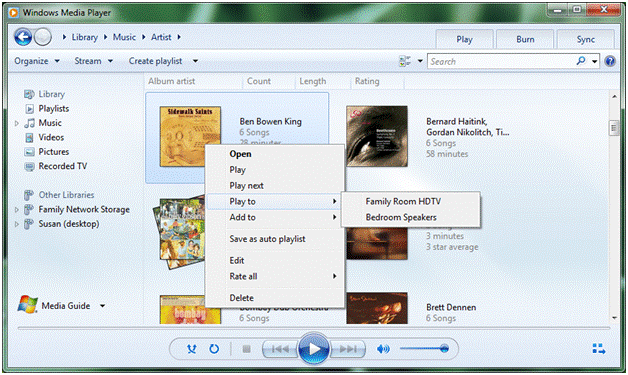Choose Add to submenu entry
This screenshot has width=628, height=375.
(275, 217)
